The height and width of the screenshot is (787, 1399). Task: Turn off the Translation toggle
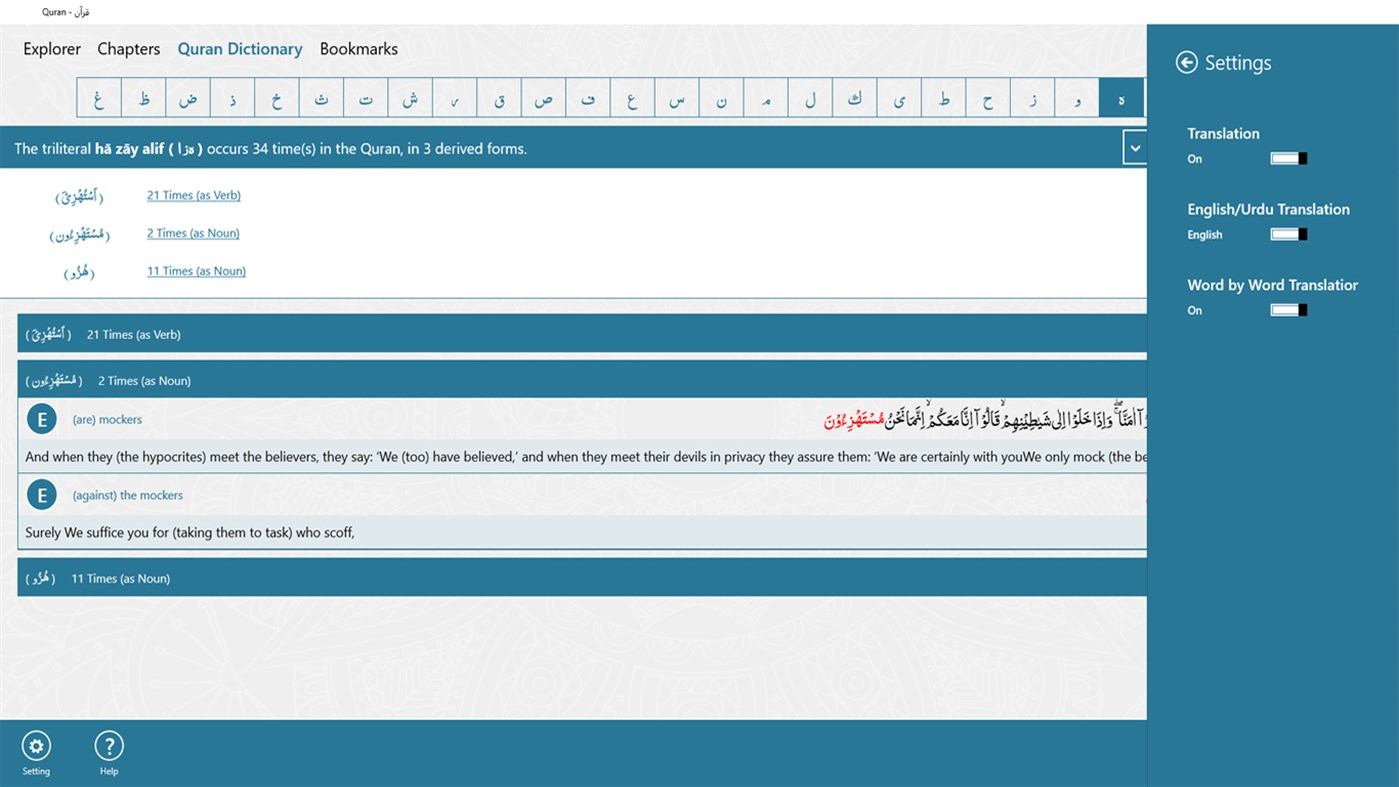pyautogui.click(x=1288, y=157)
